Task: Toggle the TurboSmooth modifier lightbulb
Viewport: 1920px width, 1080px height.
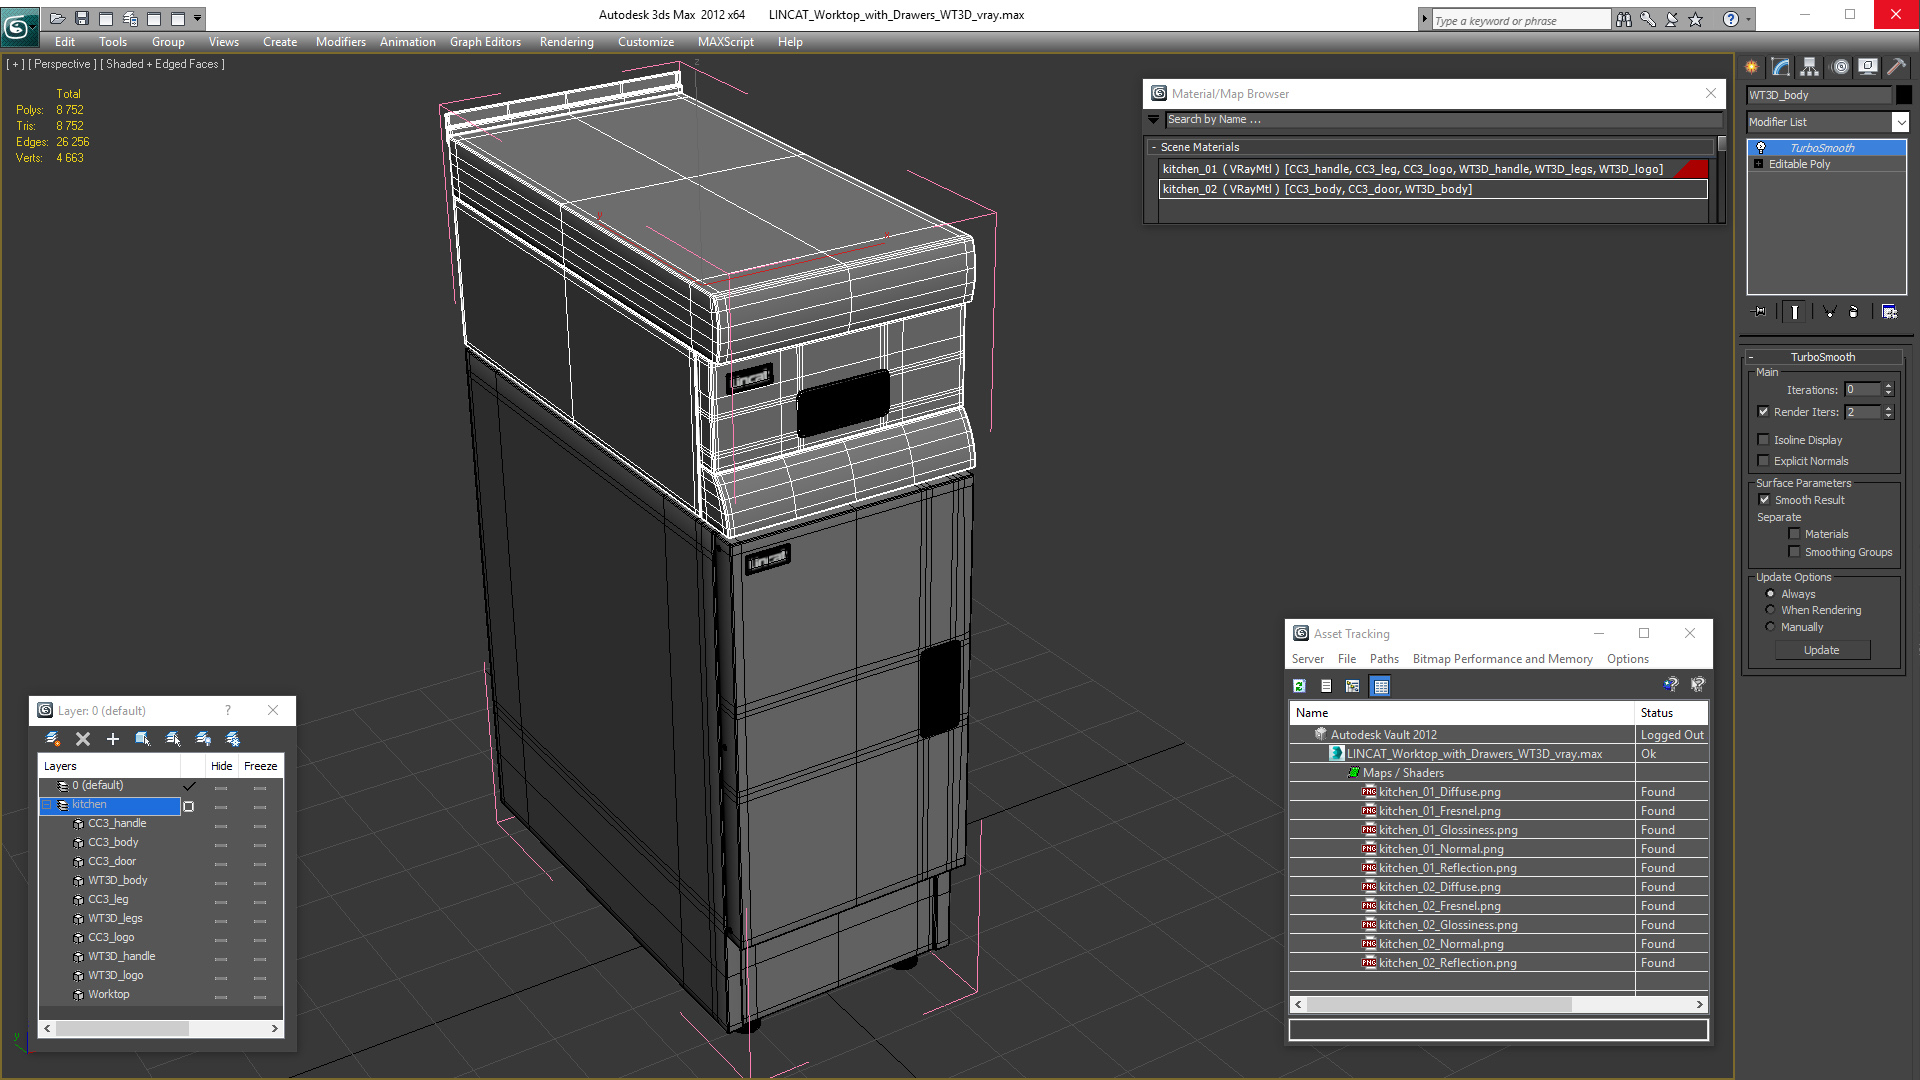Action: click(1761, 148)
